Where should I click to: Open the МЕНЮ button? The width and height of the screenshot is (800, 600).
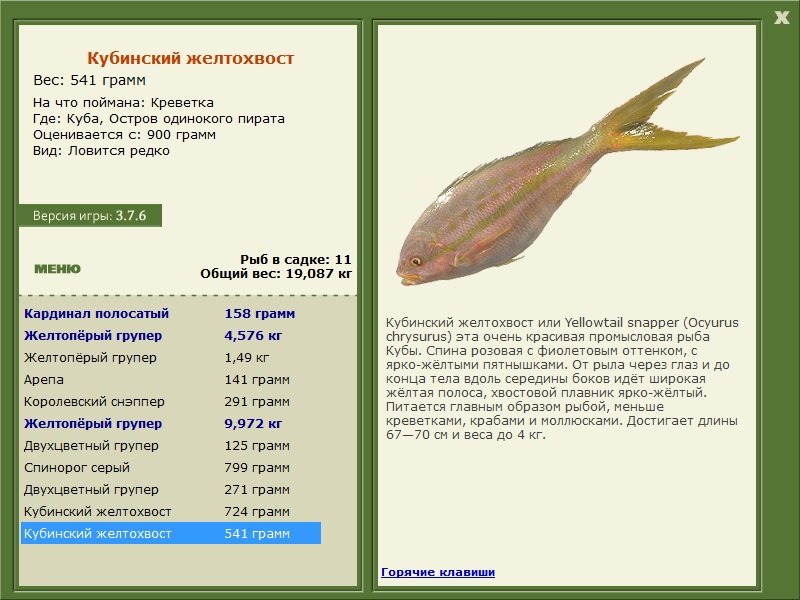(x=57, y=269)
